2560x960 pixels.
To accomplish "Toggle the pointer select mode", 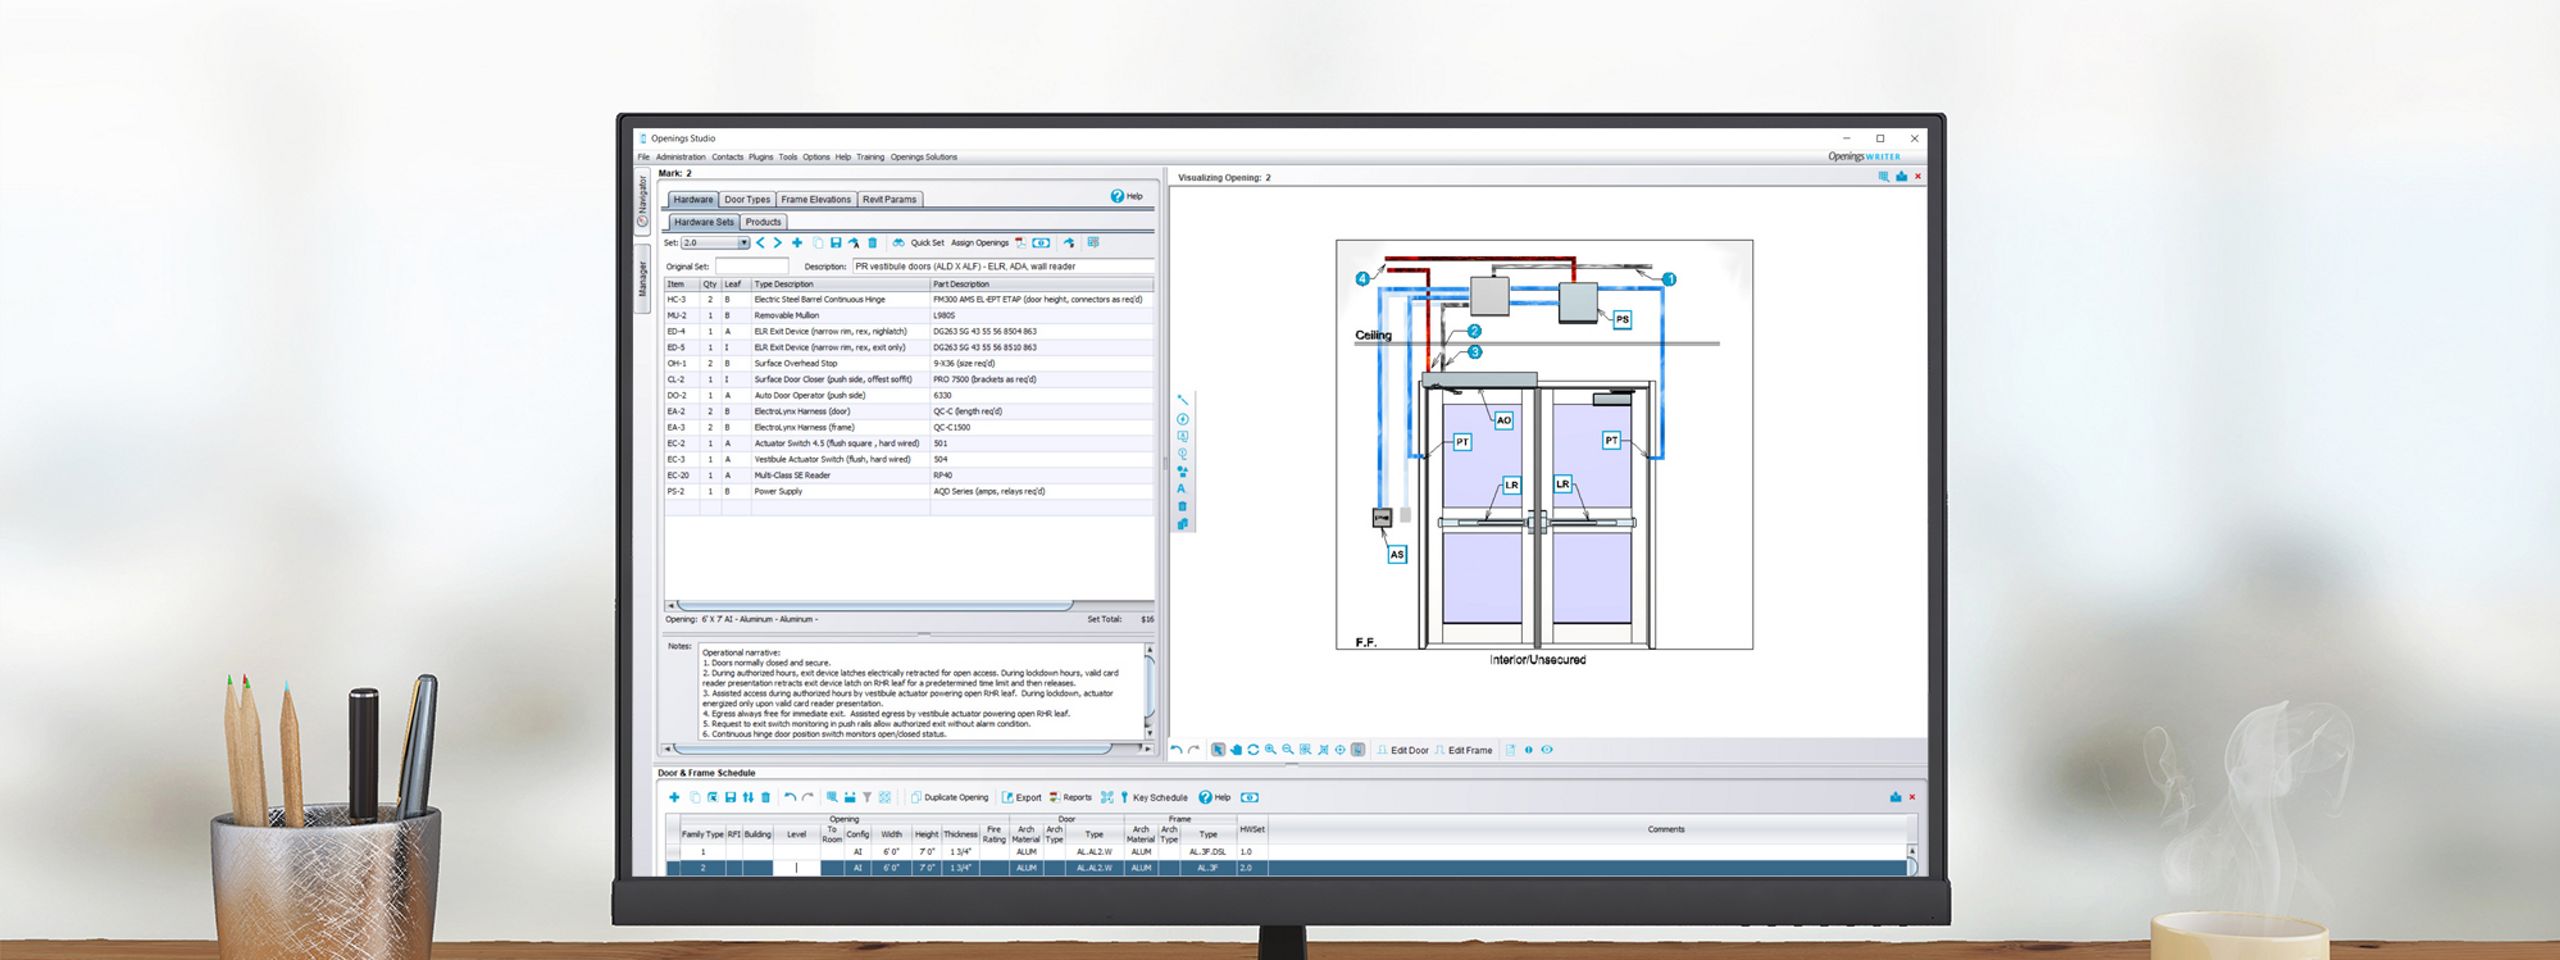I will [x=1218, y=750].
